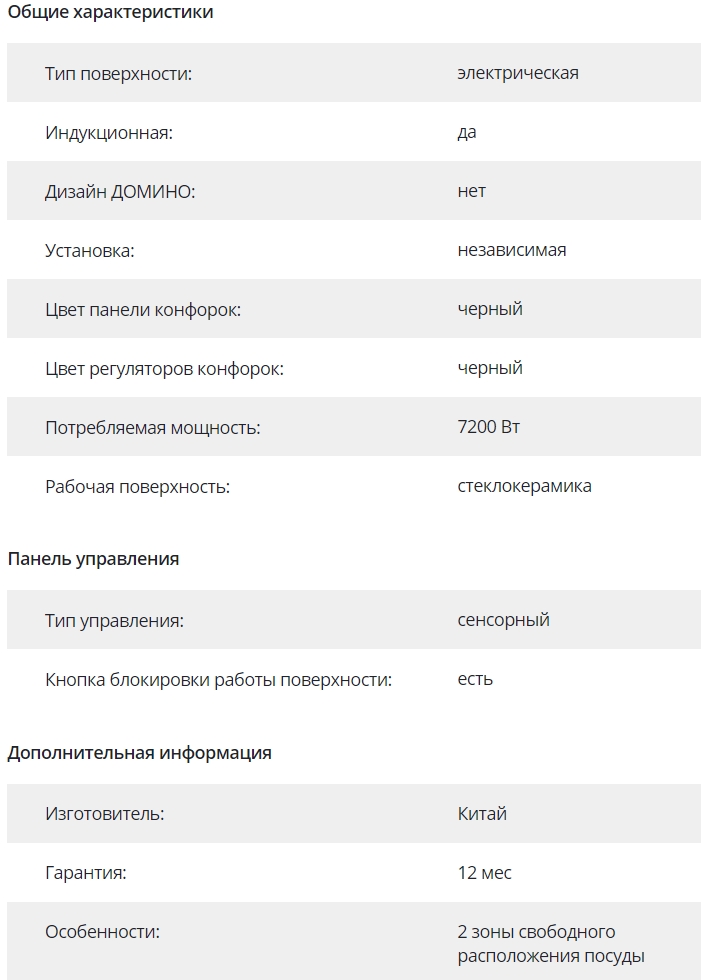Screen dimensions: 701x980
Task: Click the "Цвет регуляторов конфорок:" label
Action: [165, 368]
